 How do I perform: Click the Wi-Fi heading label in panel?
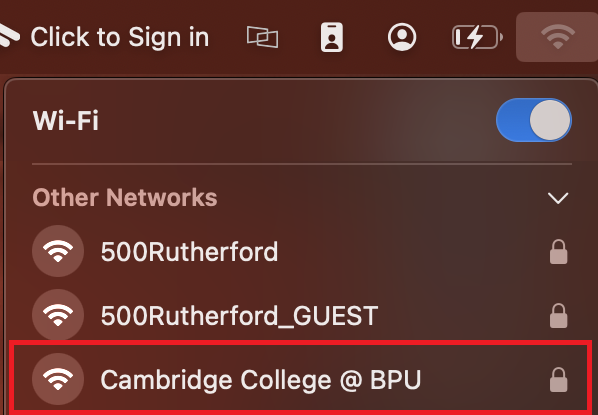(x=66, y=121)
